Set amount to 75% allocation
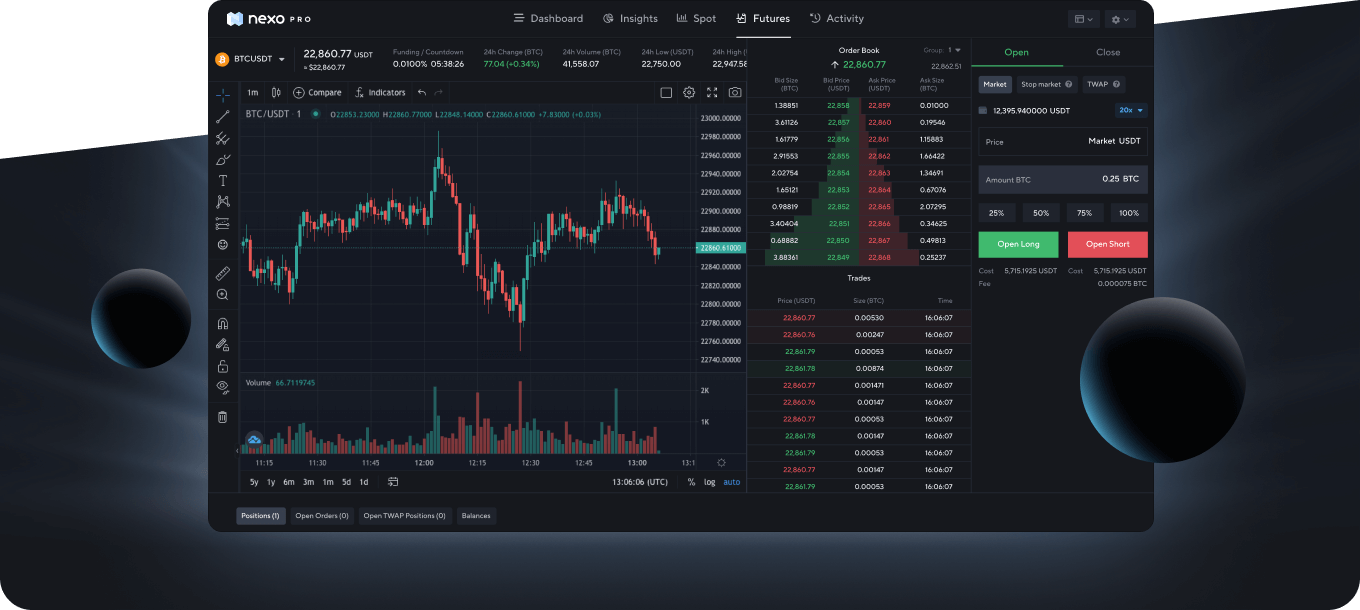Viewport: 1360px width, 610px height. (x=1084, y=213)
